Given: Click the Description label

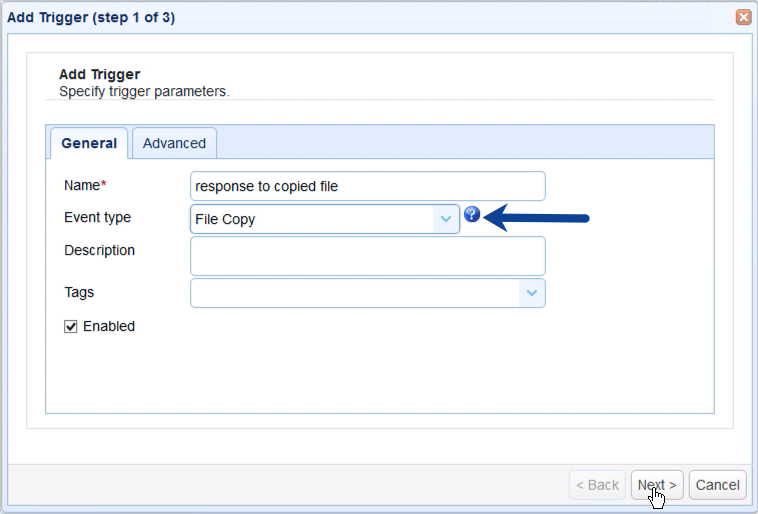Looking at the screenshot, I should click(99, 250).
